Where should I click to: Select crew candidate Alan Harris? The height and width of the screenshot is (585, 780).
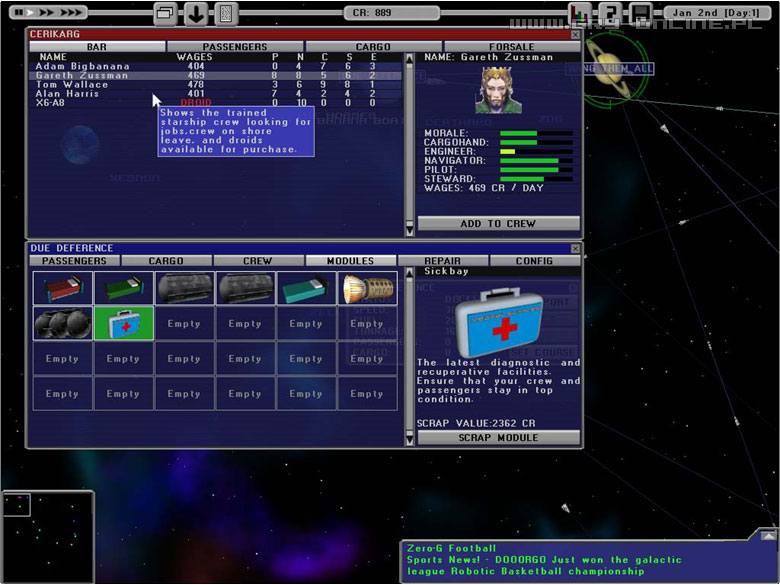(217, 94)
